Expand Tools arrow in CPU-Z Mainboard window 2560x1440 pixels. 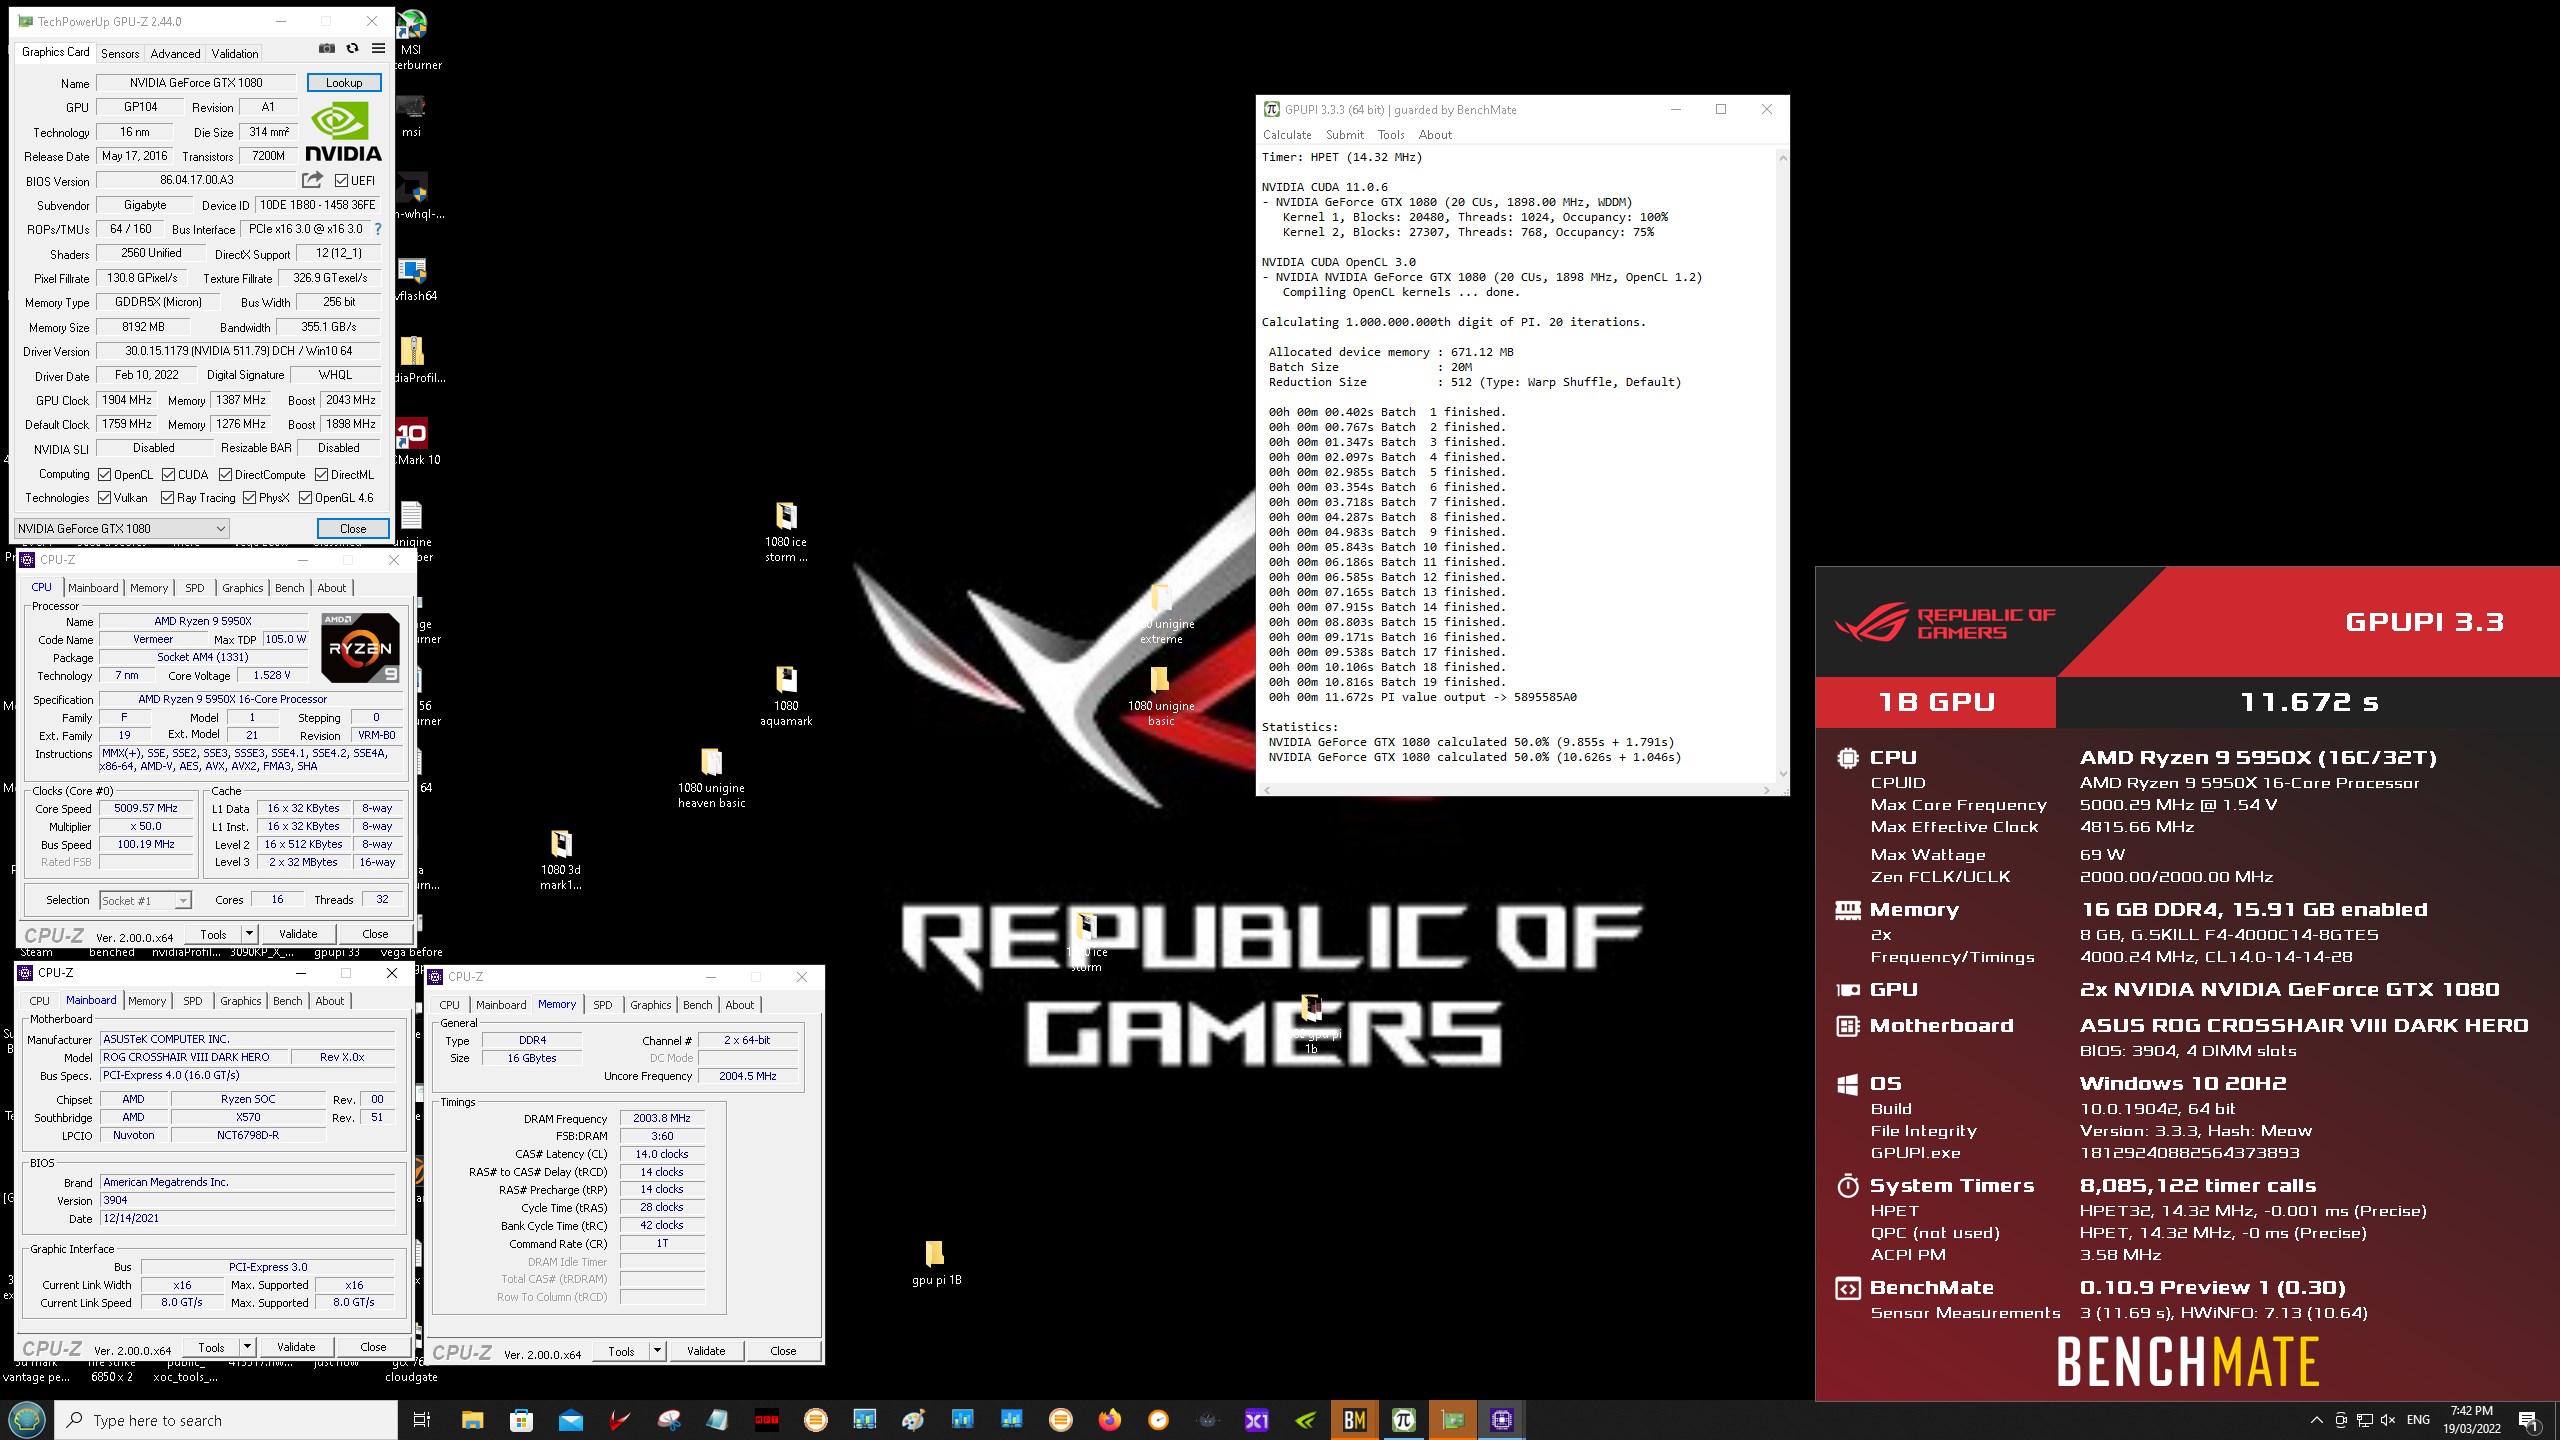[247, 1347]
